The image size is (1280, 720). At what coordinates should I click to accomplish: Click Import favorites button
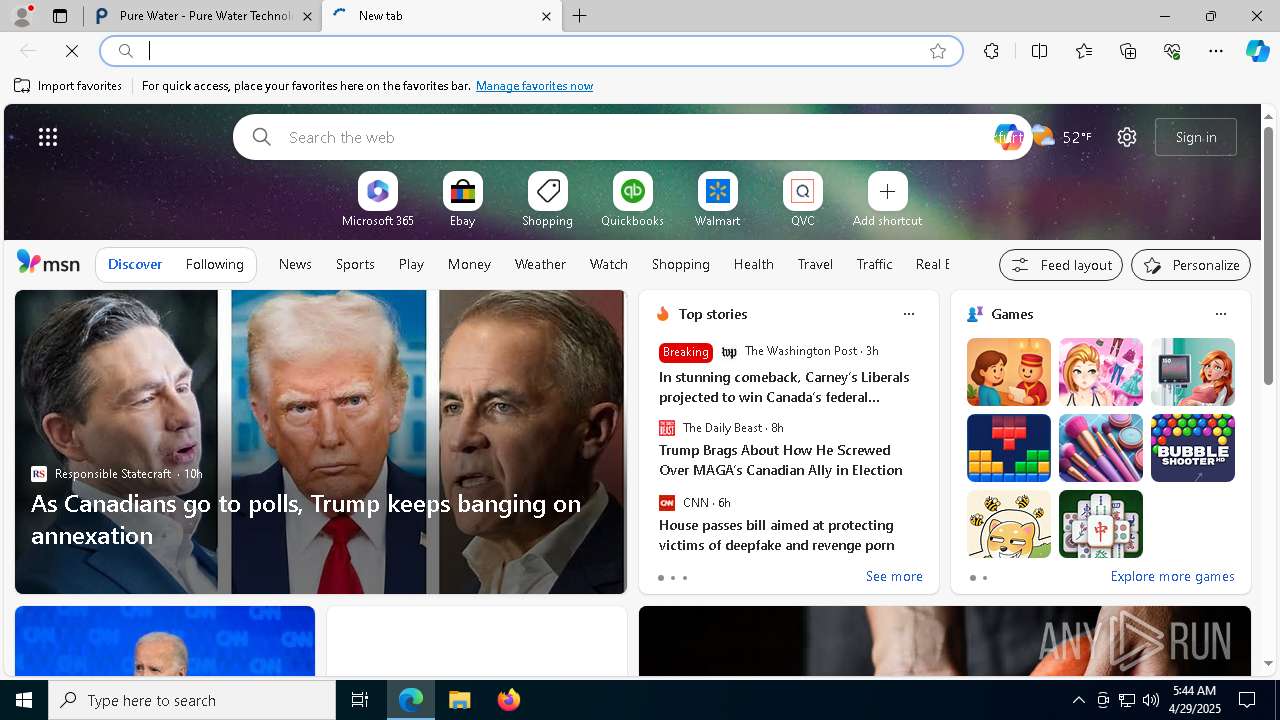(68, 86)
